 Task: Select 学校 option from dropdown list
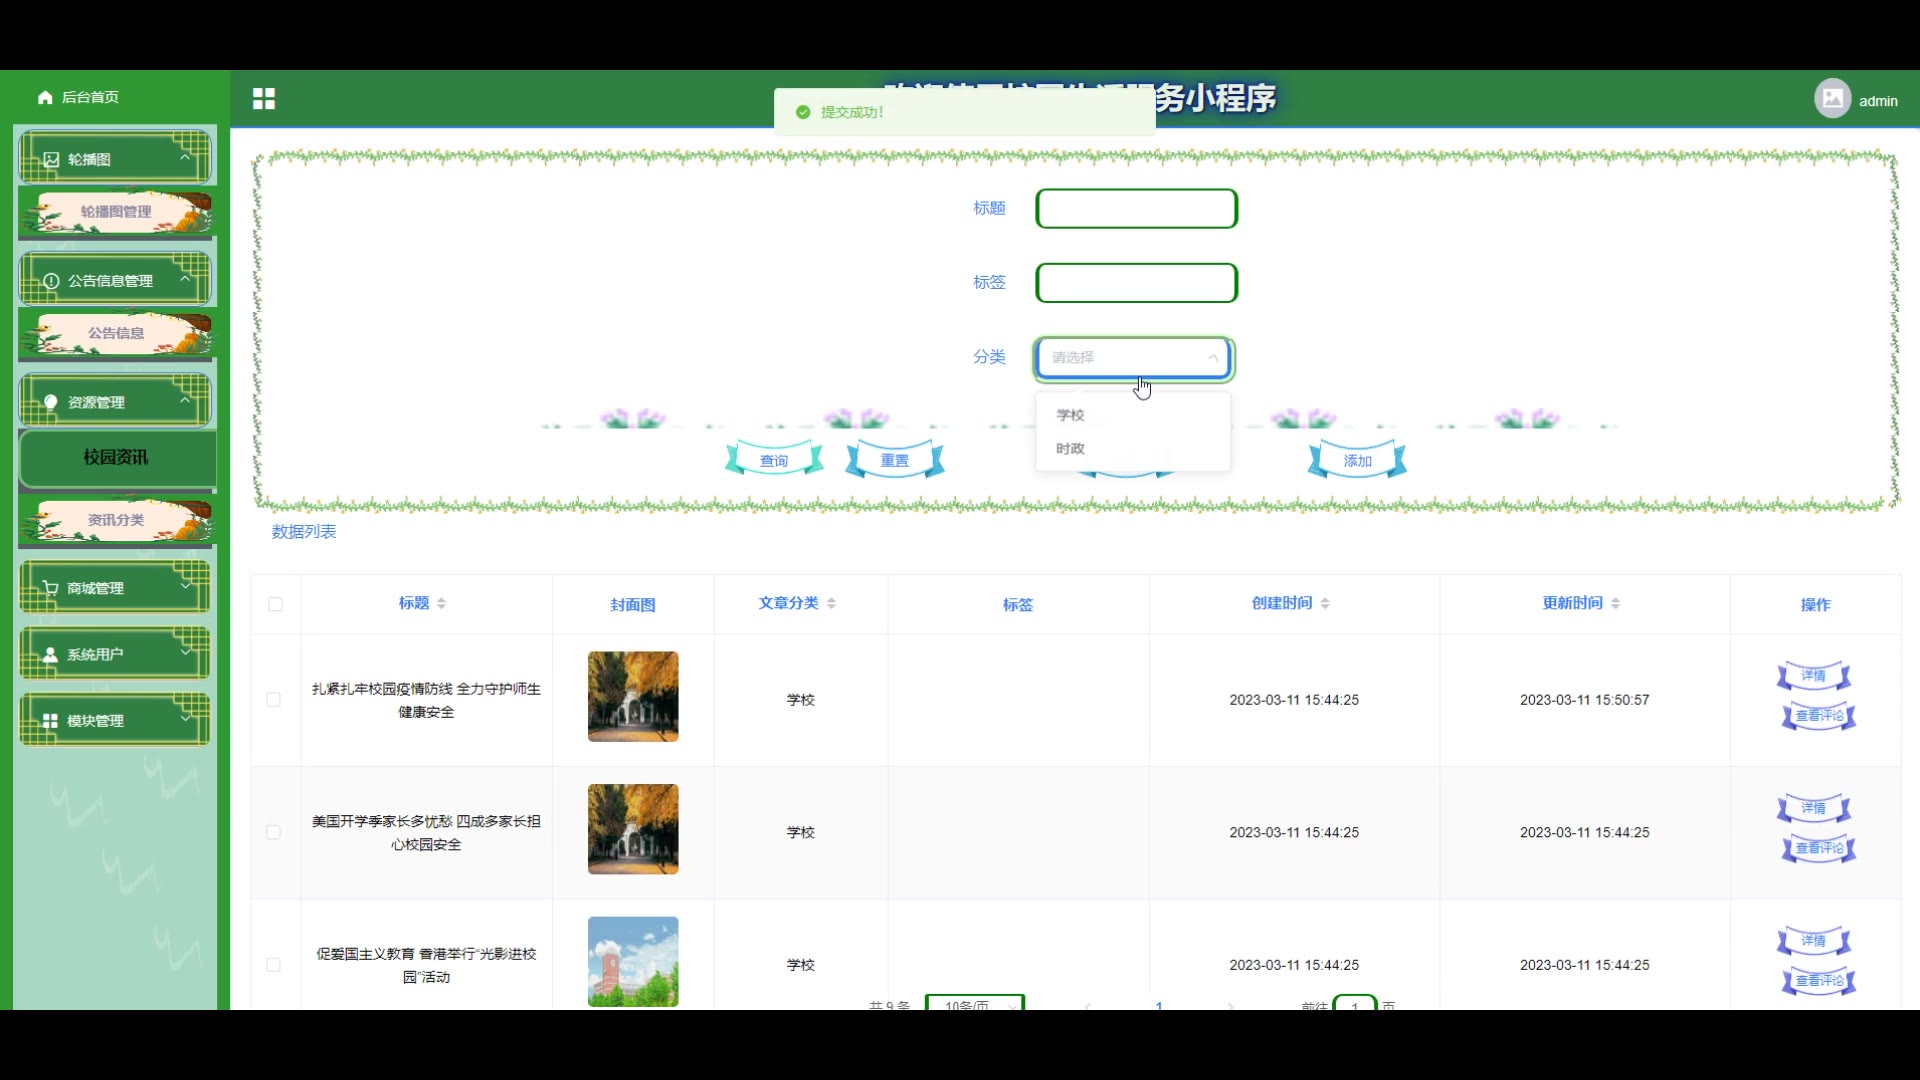(1070, 415)
